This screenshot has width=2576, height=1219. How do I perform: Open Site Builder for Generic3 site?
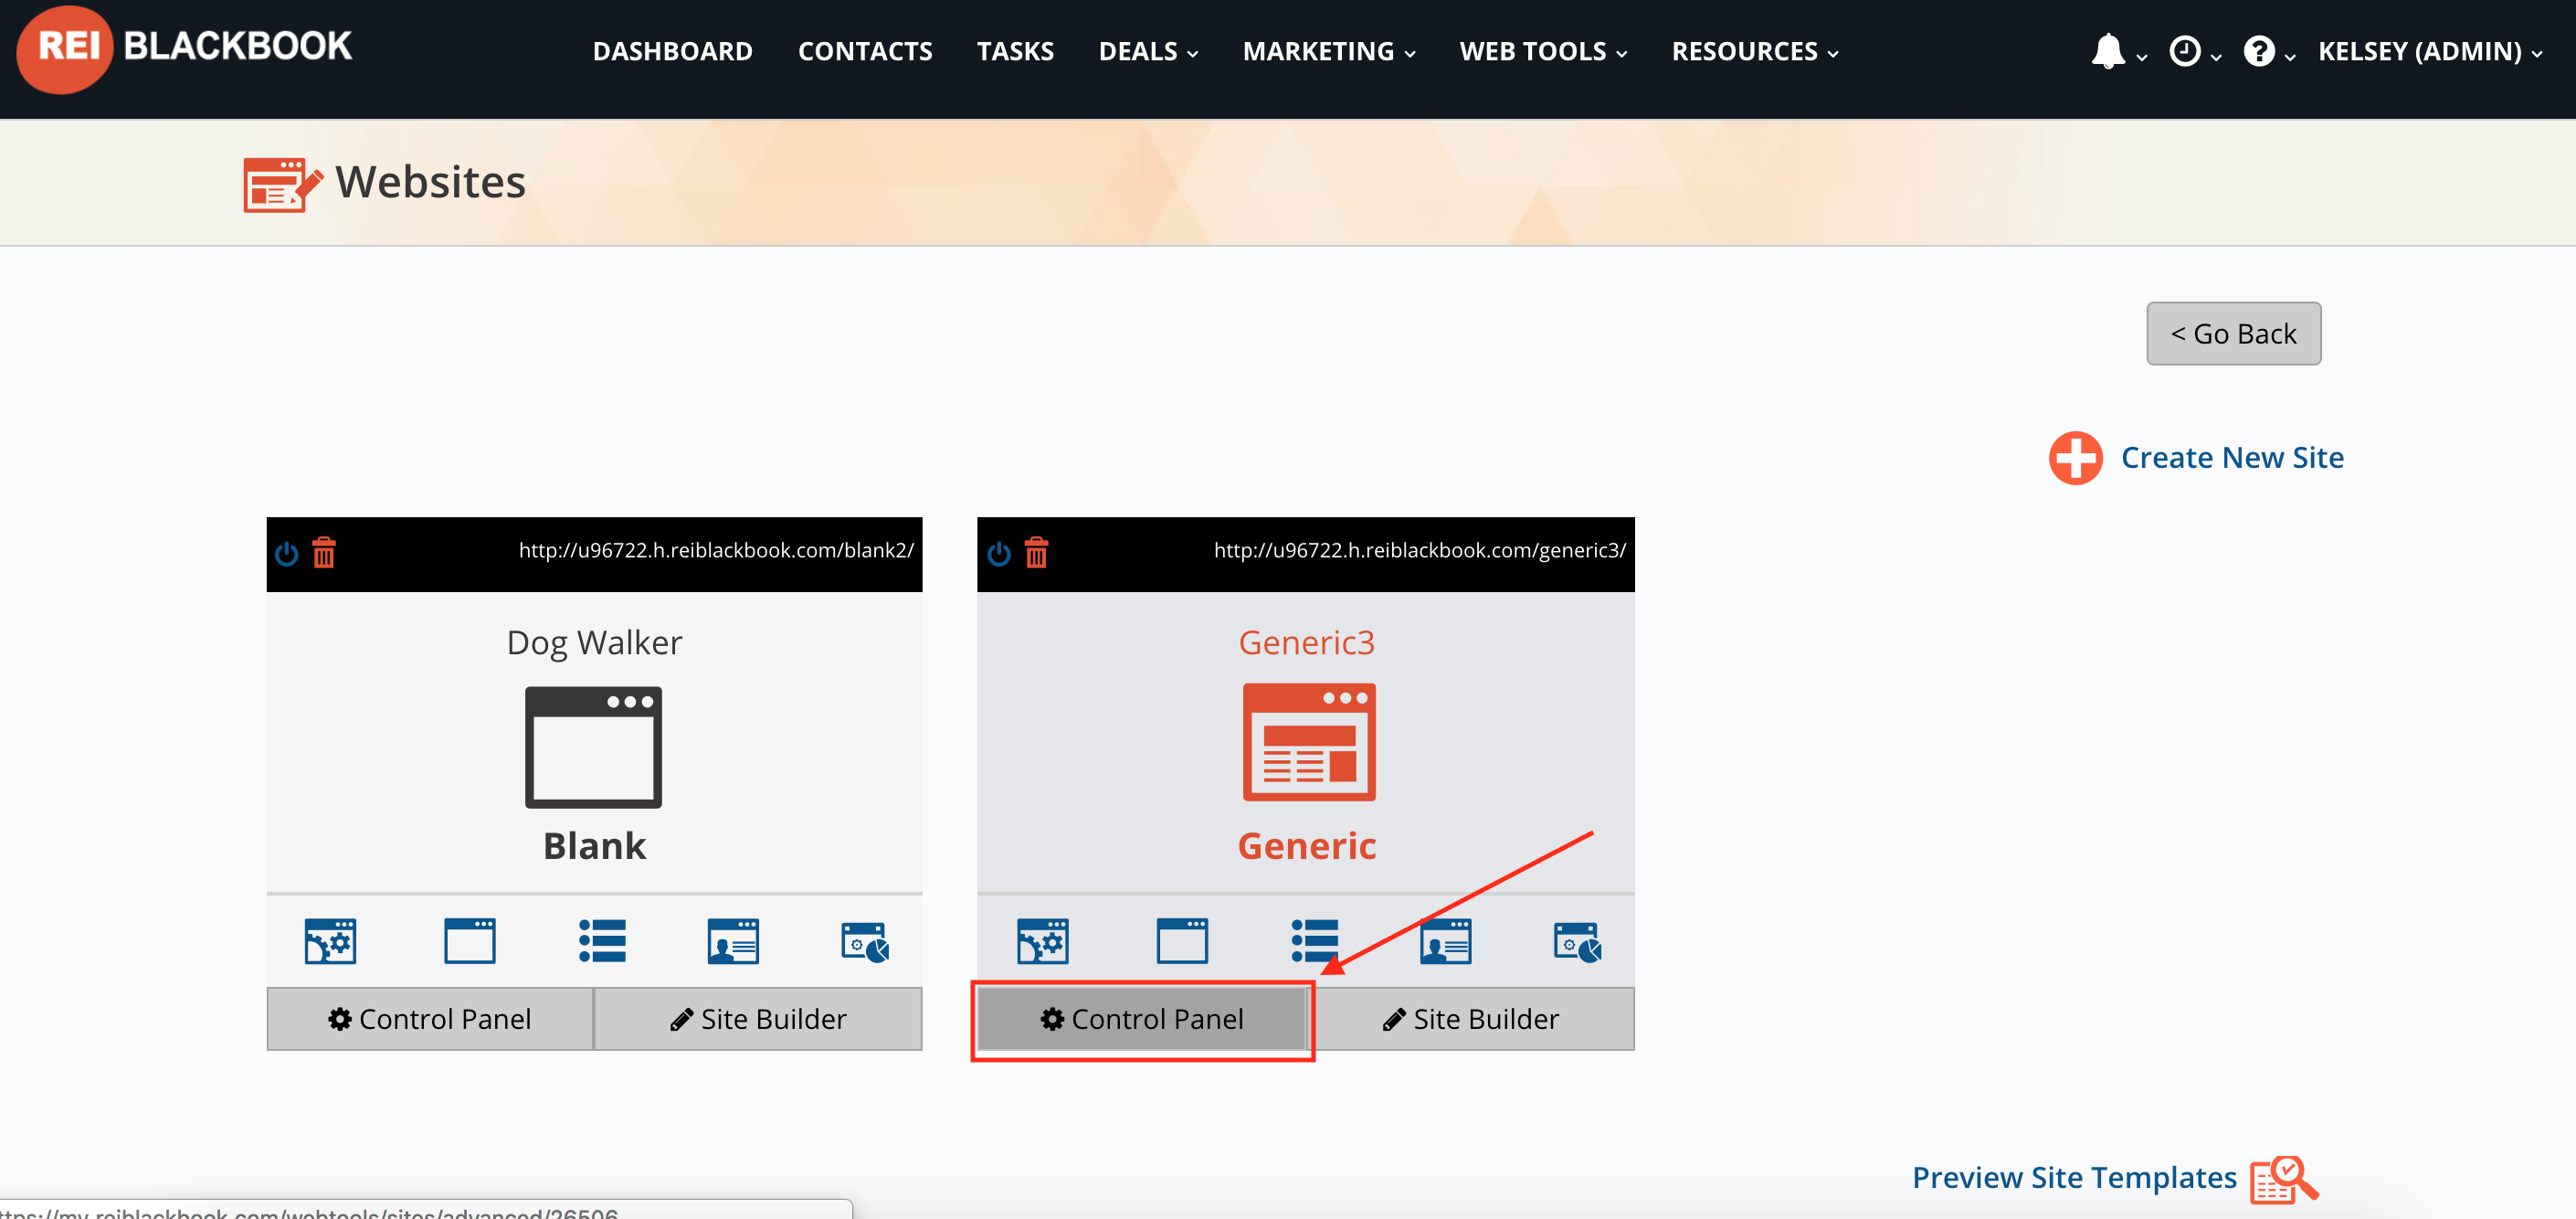point(1471,1018)
